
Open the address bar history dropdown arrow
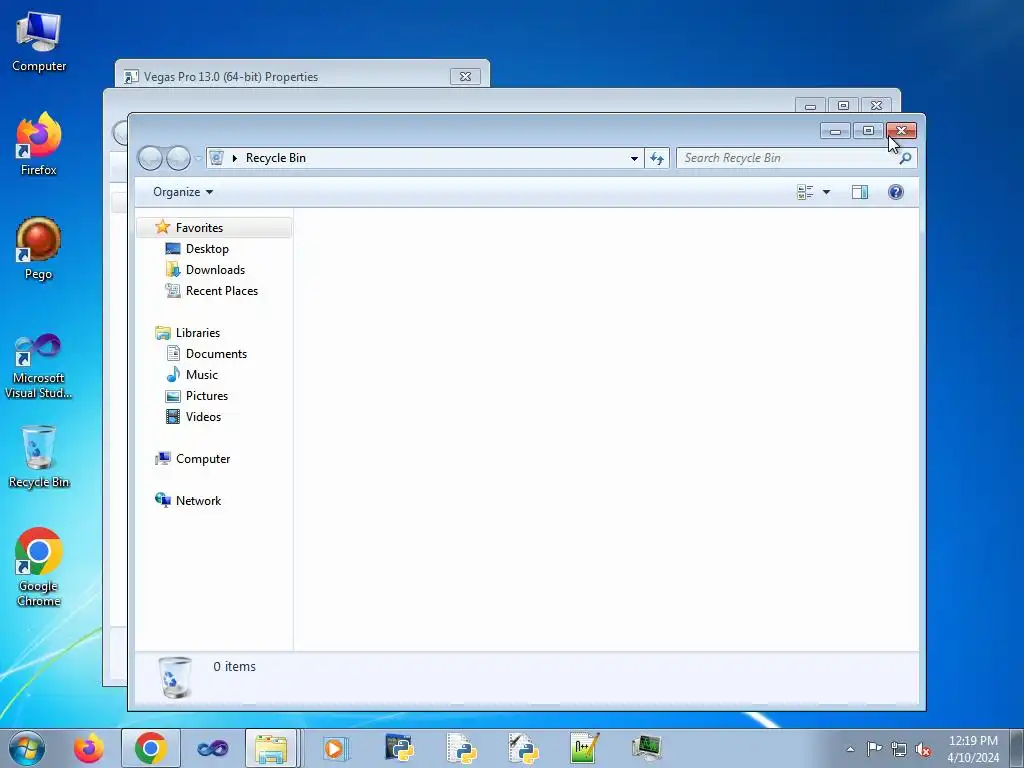(633, 158)
